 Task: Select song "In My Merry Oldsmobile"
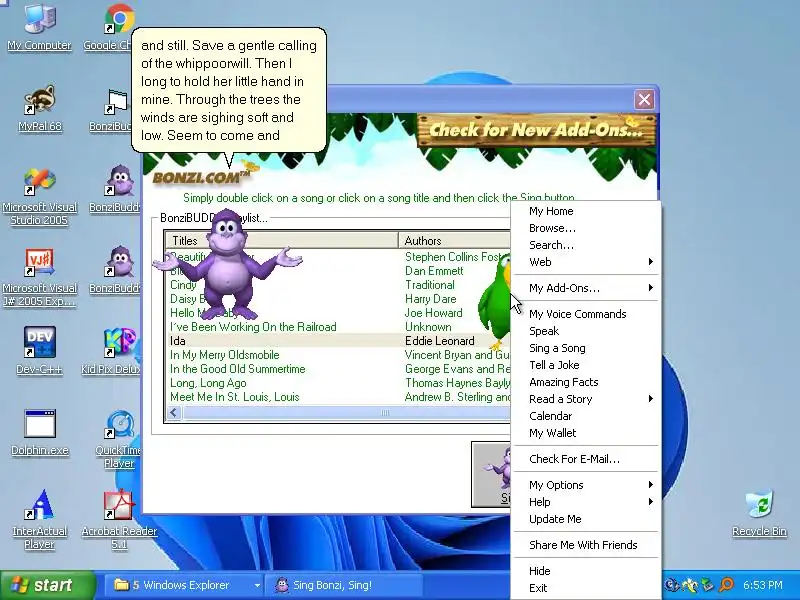tap(224, 355)
